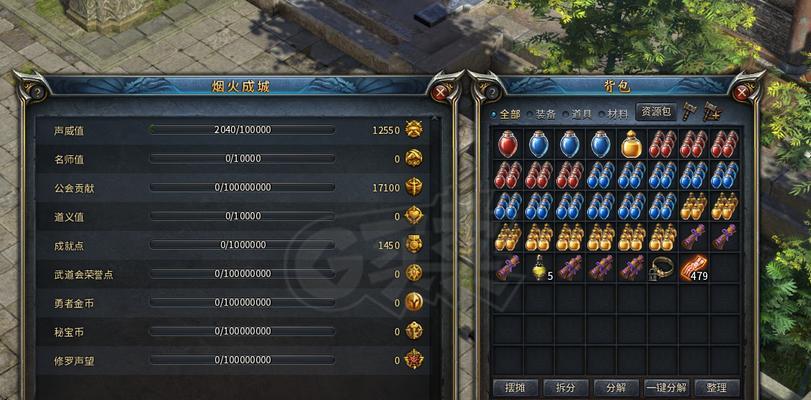The height and width of the screenshot is (400, 811).
Task: Select the 装备 filter radio button
Action: click(x=530, y=114)
